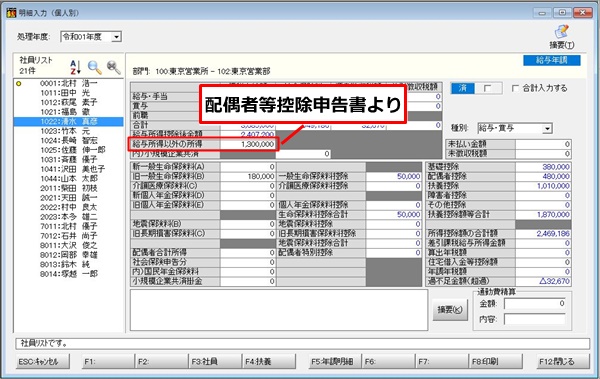
Task: Click the A-Z sort icon in employee list
Action: [x=75, y=67]
